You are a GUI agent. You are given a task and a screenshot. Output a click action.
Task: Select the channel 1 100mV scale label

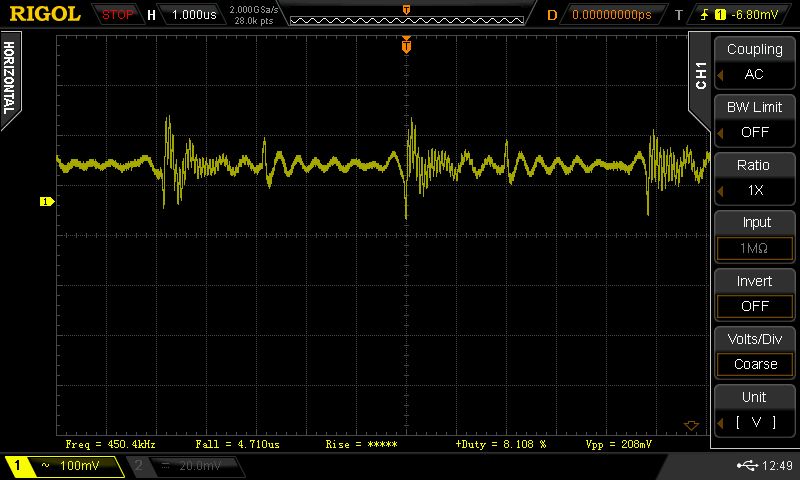click(80, 465)
